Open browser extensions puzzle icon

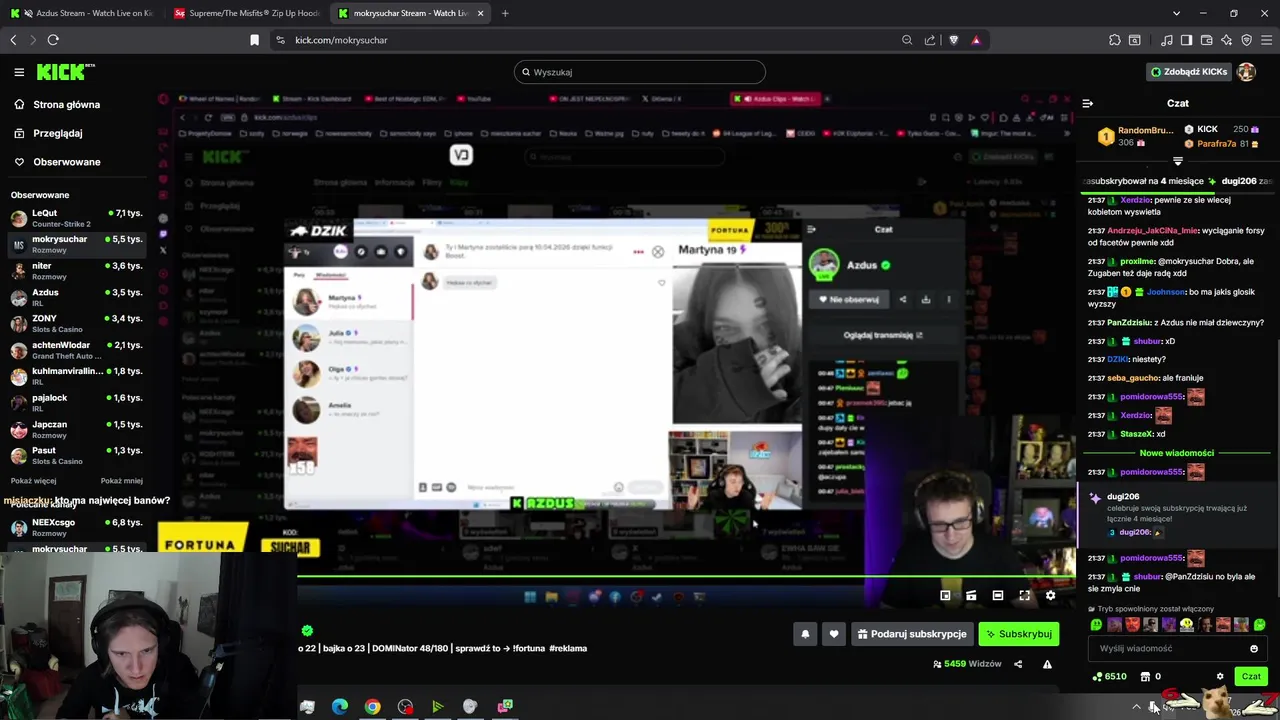pyautogui.click(x=1115, y=40)
